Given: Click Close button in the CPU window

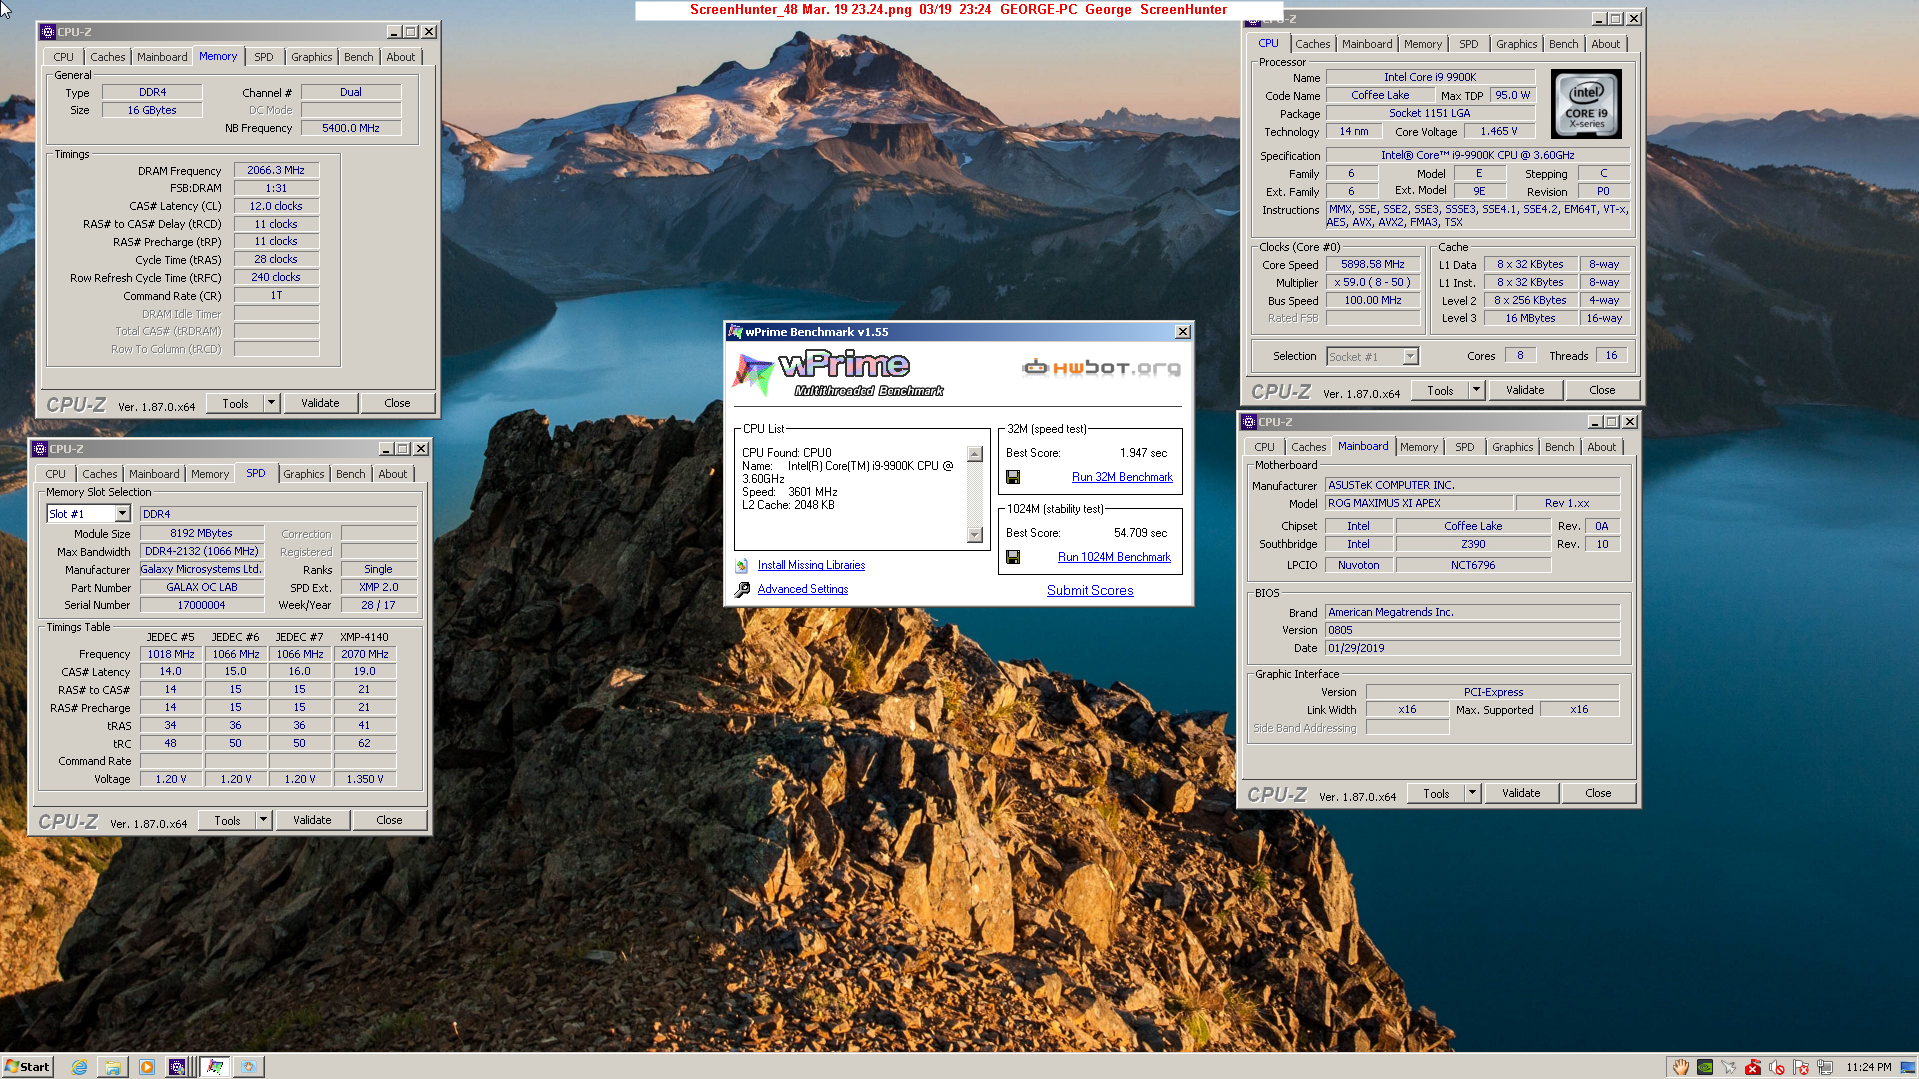Looking at the screenshot, I should 1602,390.
